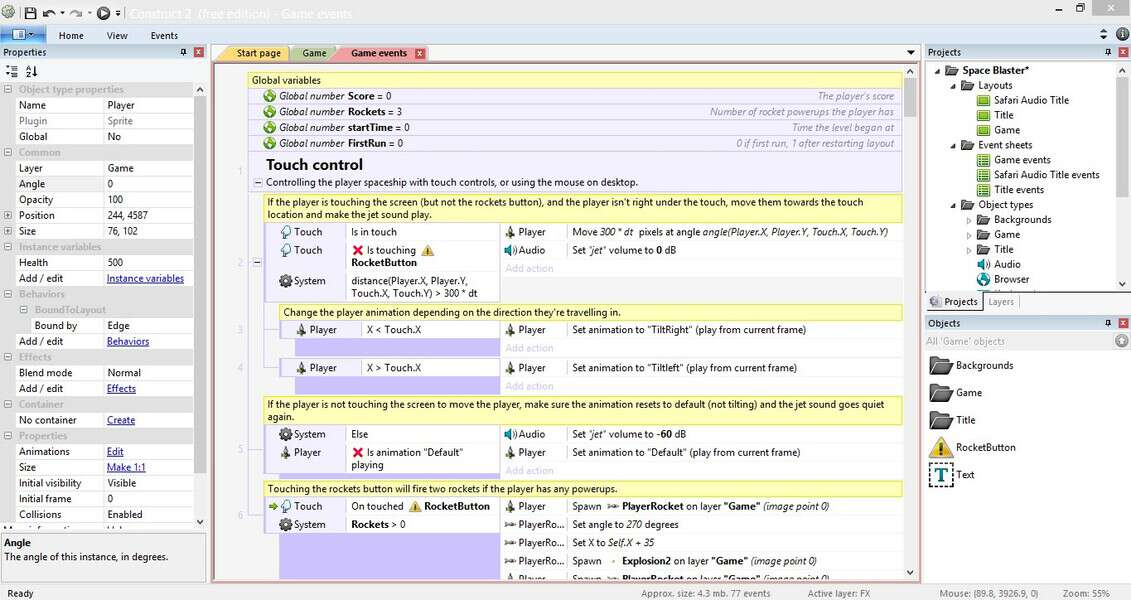Image resolution: width=1131 pixels, height=600 pixels.
Task: Open the Backgrounds folder in Objects panel
Action: pyautogui.click(x=984, y=366)
